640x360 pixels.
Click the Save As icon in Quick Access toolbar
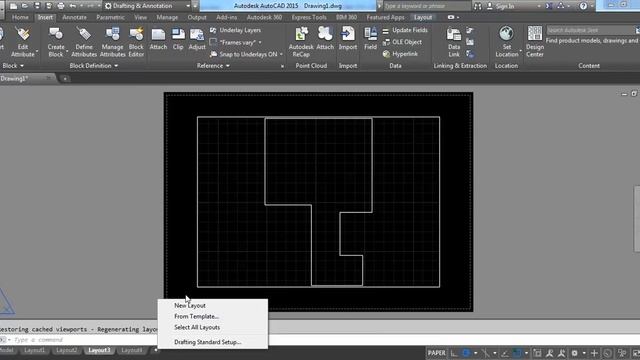(x=49, y=6)
